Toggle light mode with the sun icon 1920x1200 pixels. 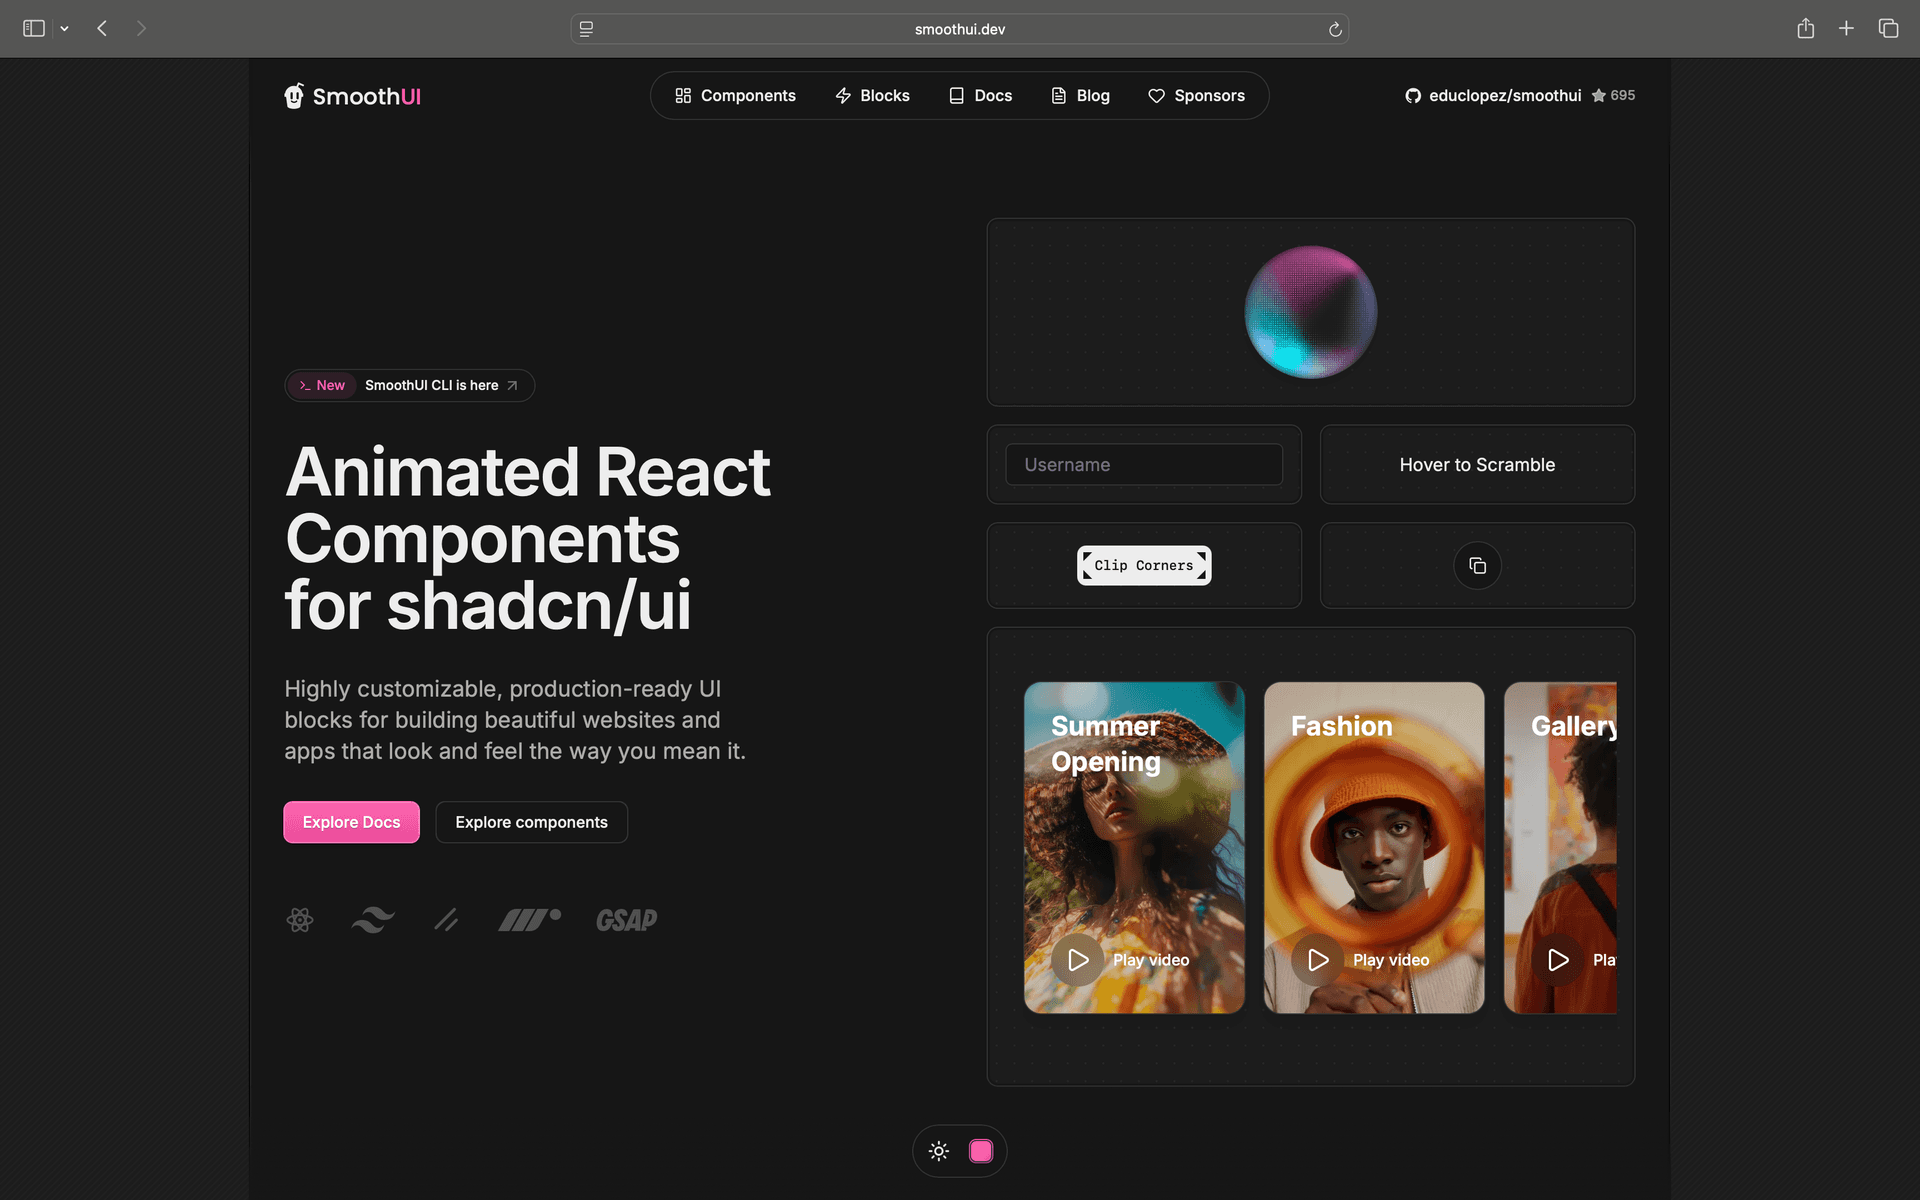[x=938, y=1151]
